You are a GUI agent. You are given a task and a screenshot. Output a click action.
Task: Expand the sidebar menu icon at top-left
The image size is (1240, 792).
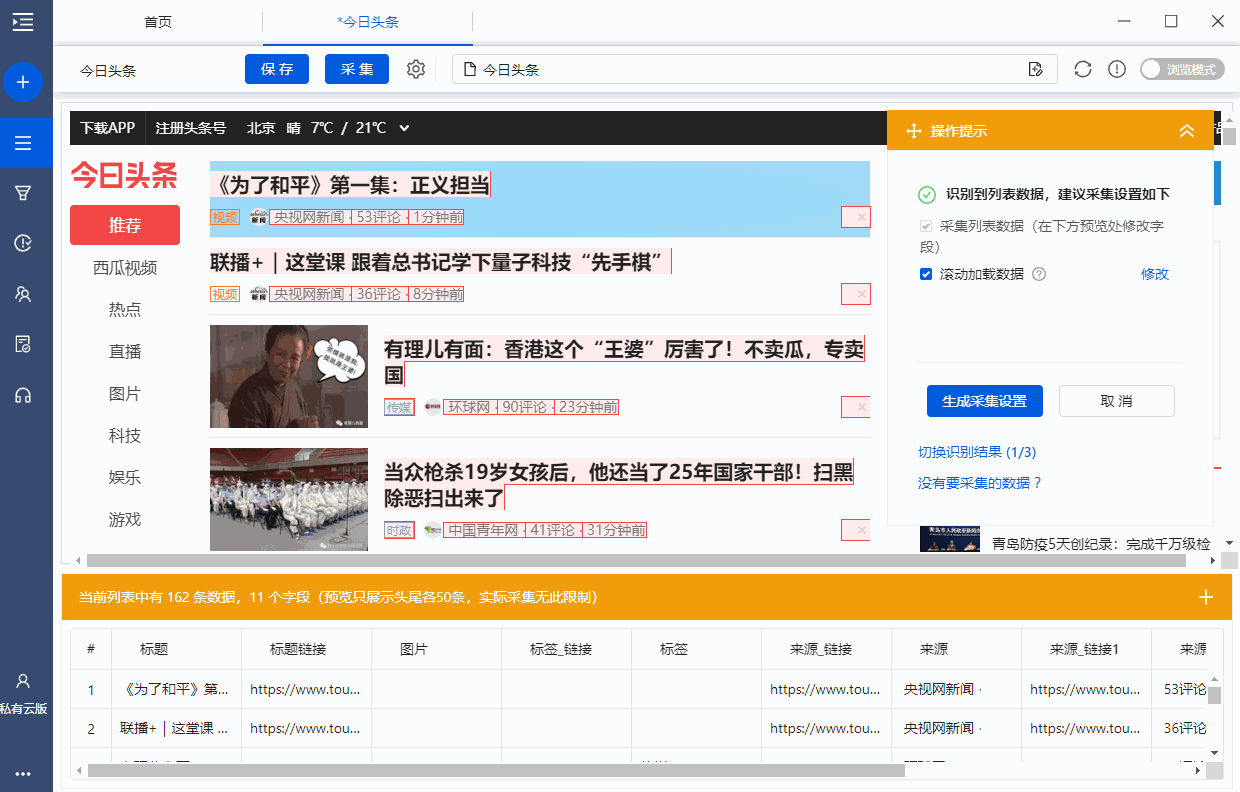pyautogui.click(x=22, y=21)
